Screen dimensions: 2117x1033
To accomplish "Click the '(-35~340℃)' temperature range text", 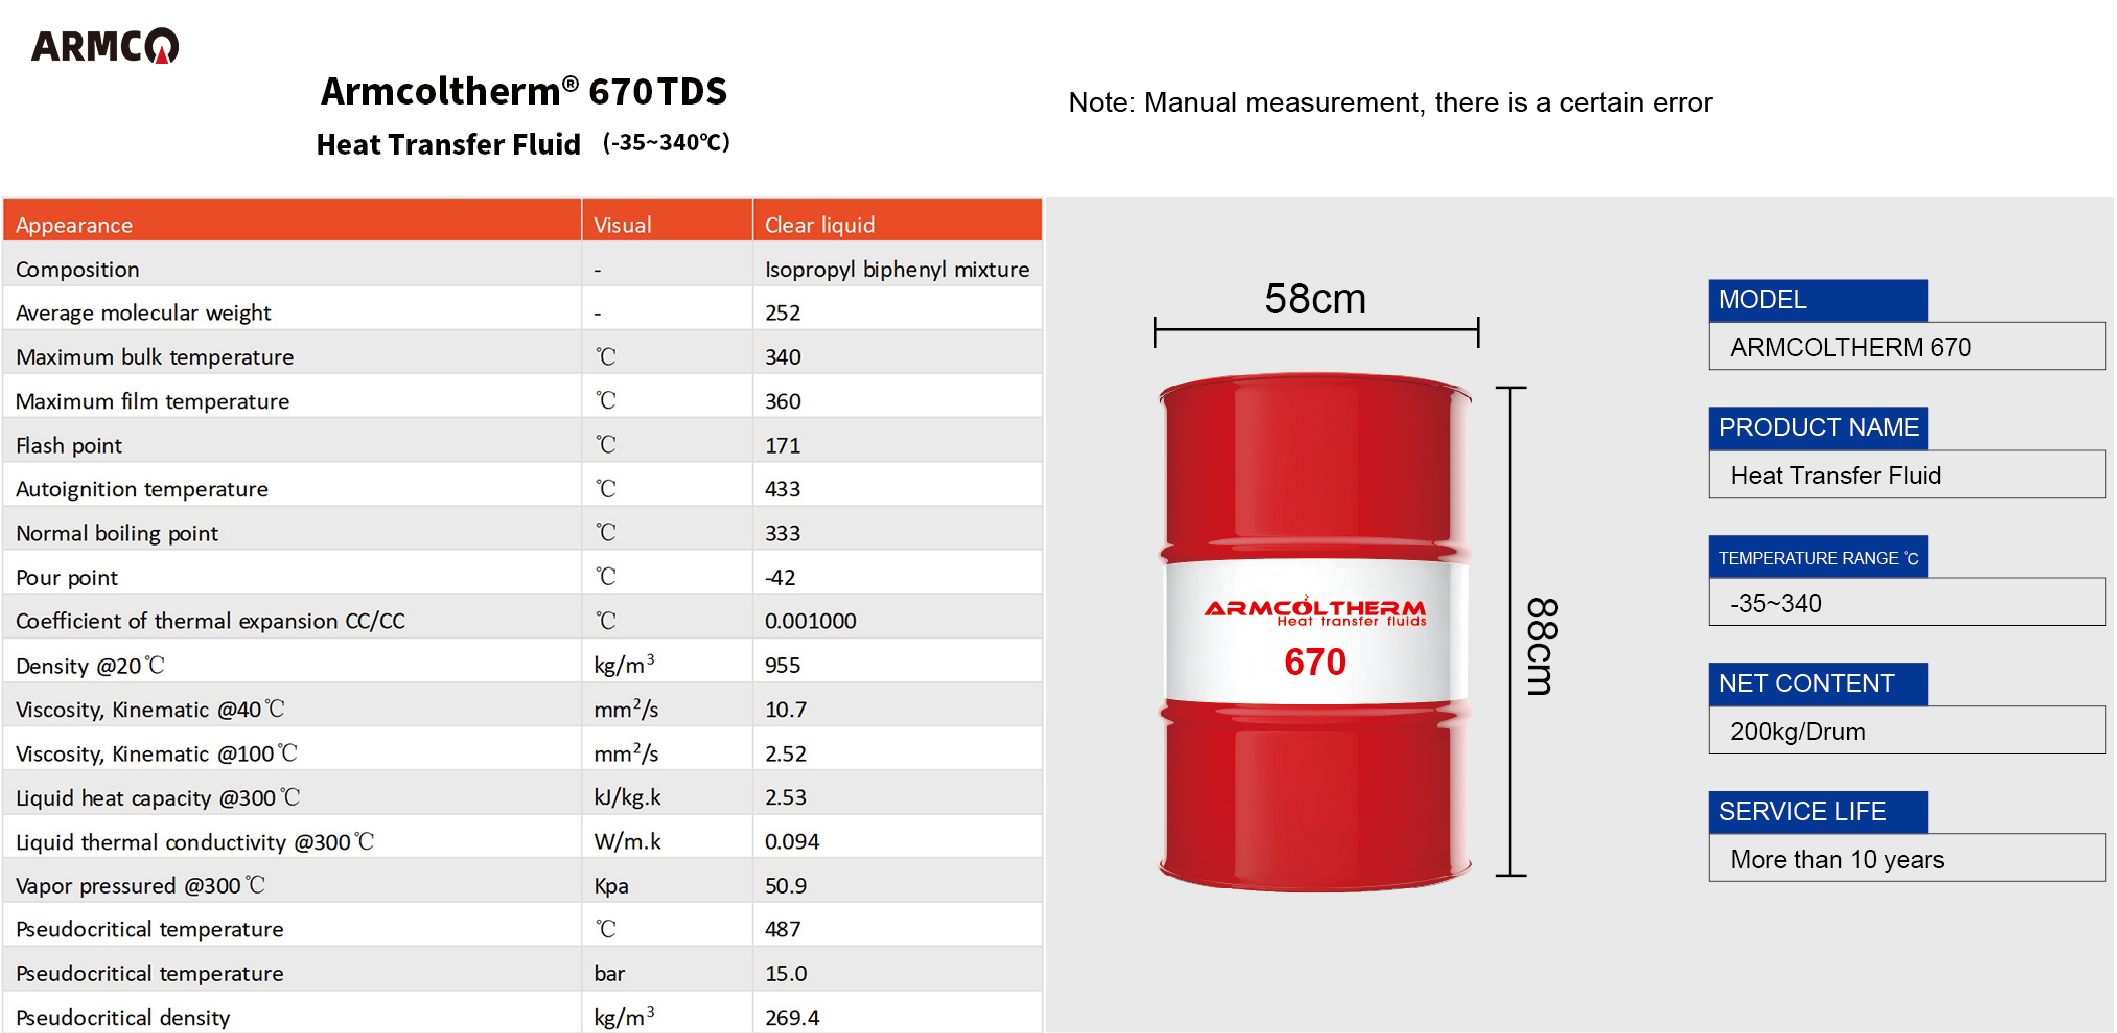I will pos(666,143).
